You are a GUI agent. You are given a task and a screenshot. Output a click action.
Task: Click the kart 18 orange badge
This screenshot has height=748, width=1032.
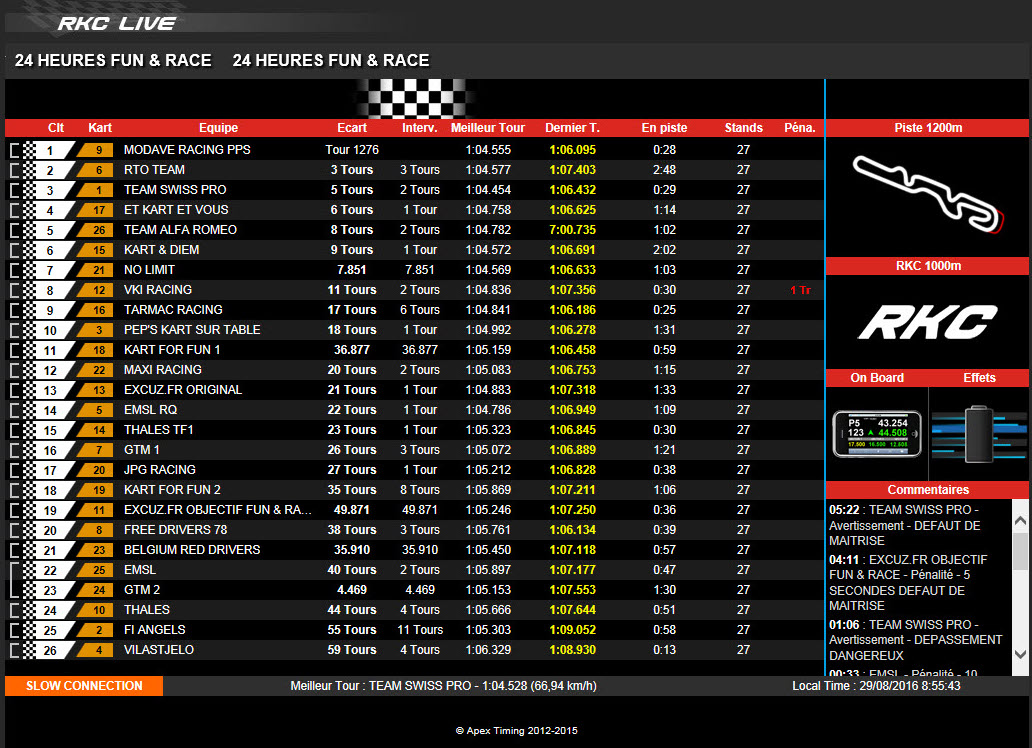(x=96, y=350)
